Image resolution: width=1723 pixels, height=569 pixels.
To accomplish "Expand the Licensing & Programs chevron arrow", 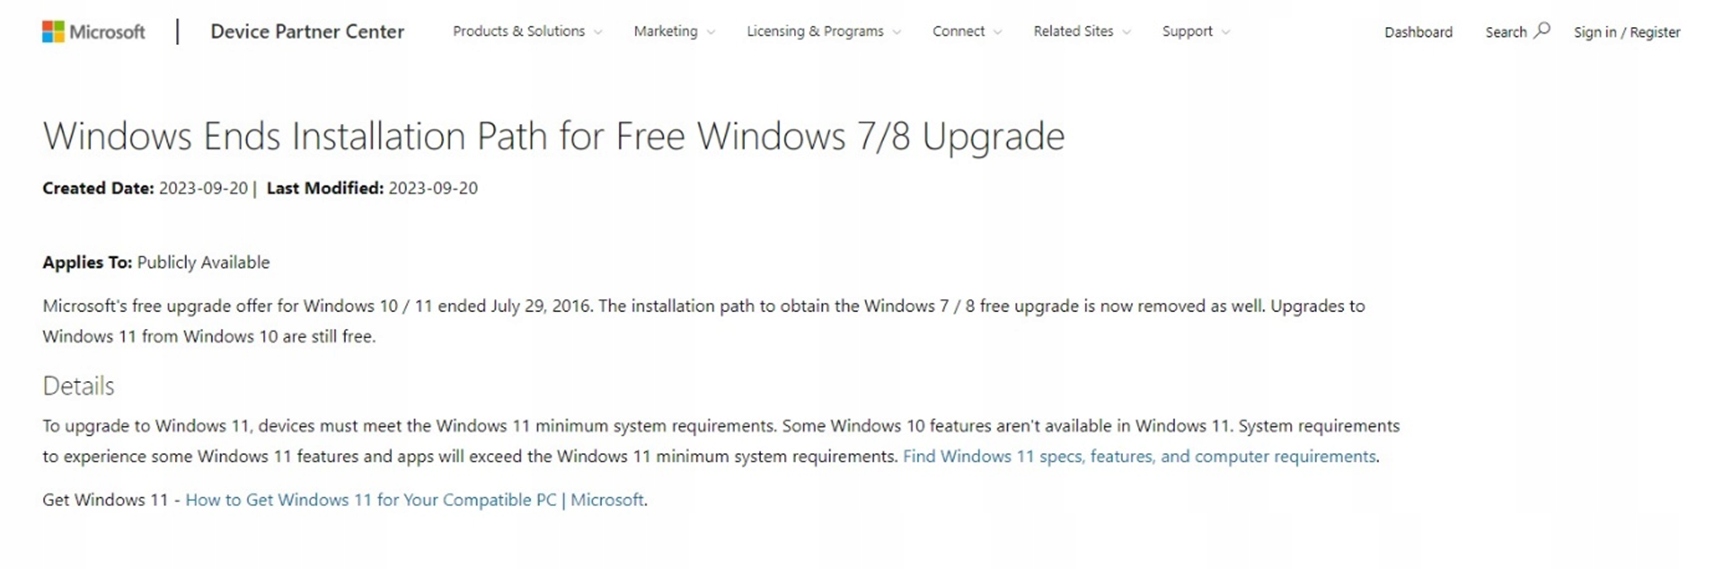I will 897,32.
